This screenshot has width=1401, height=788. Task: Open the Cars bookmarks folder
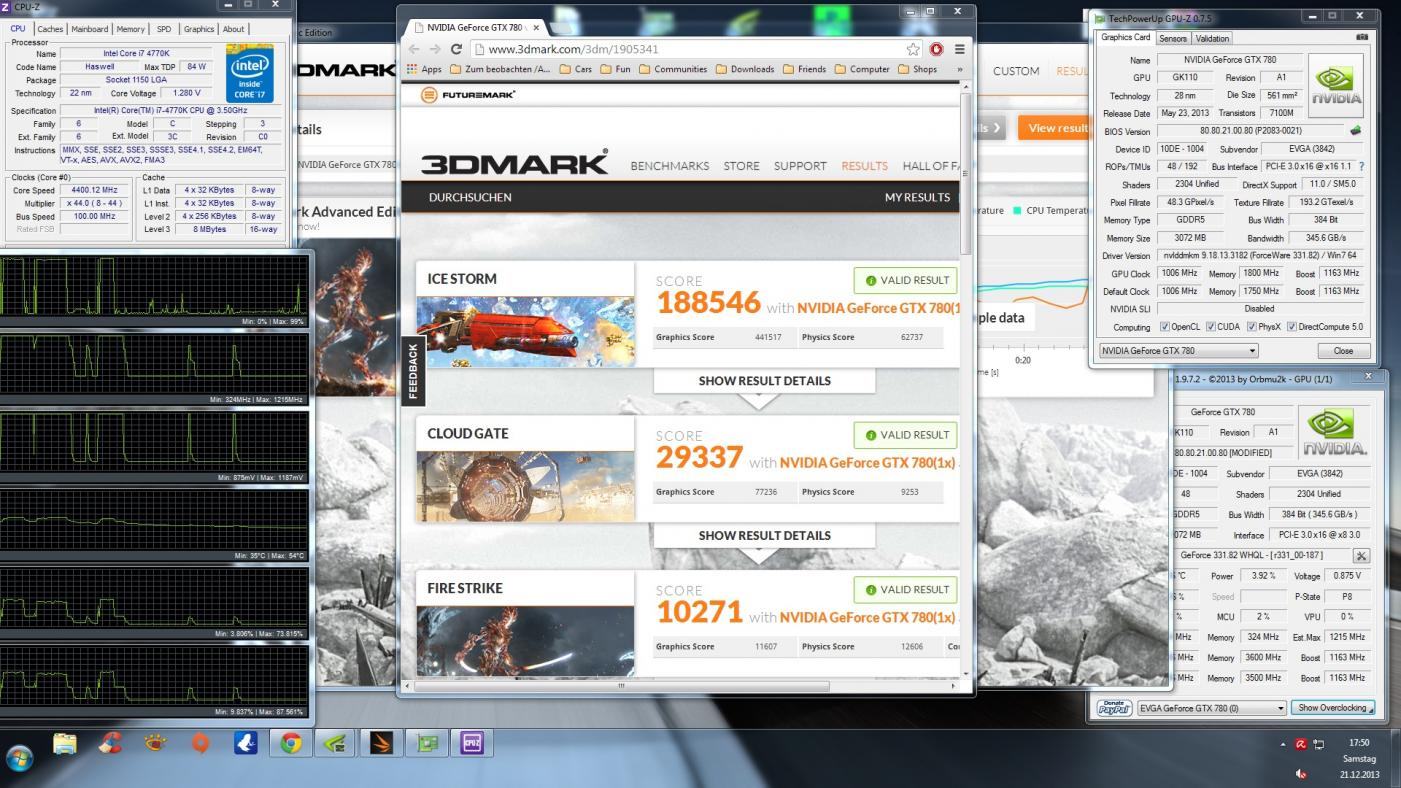(x=574, y=69)
